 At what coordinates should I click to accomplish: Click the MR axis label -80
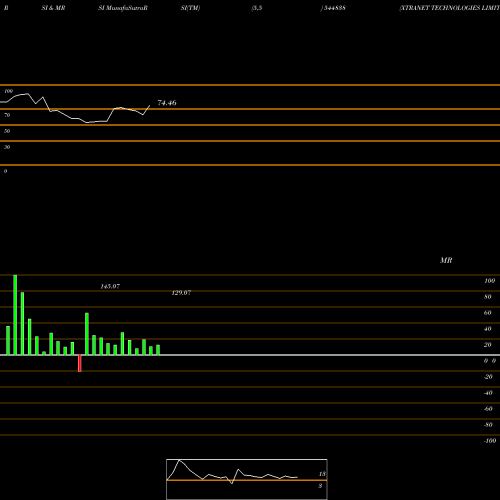488,425
